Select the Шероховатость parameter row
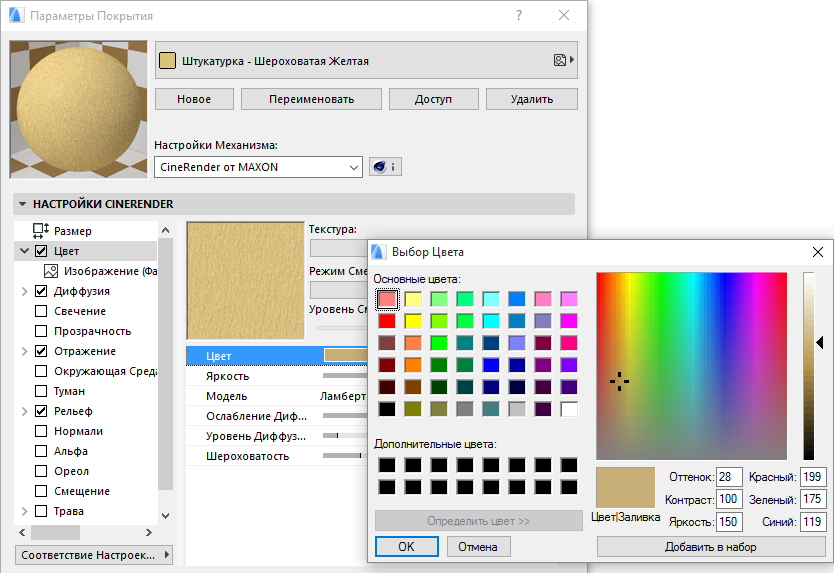 click(x=277, y=456)
